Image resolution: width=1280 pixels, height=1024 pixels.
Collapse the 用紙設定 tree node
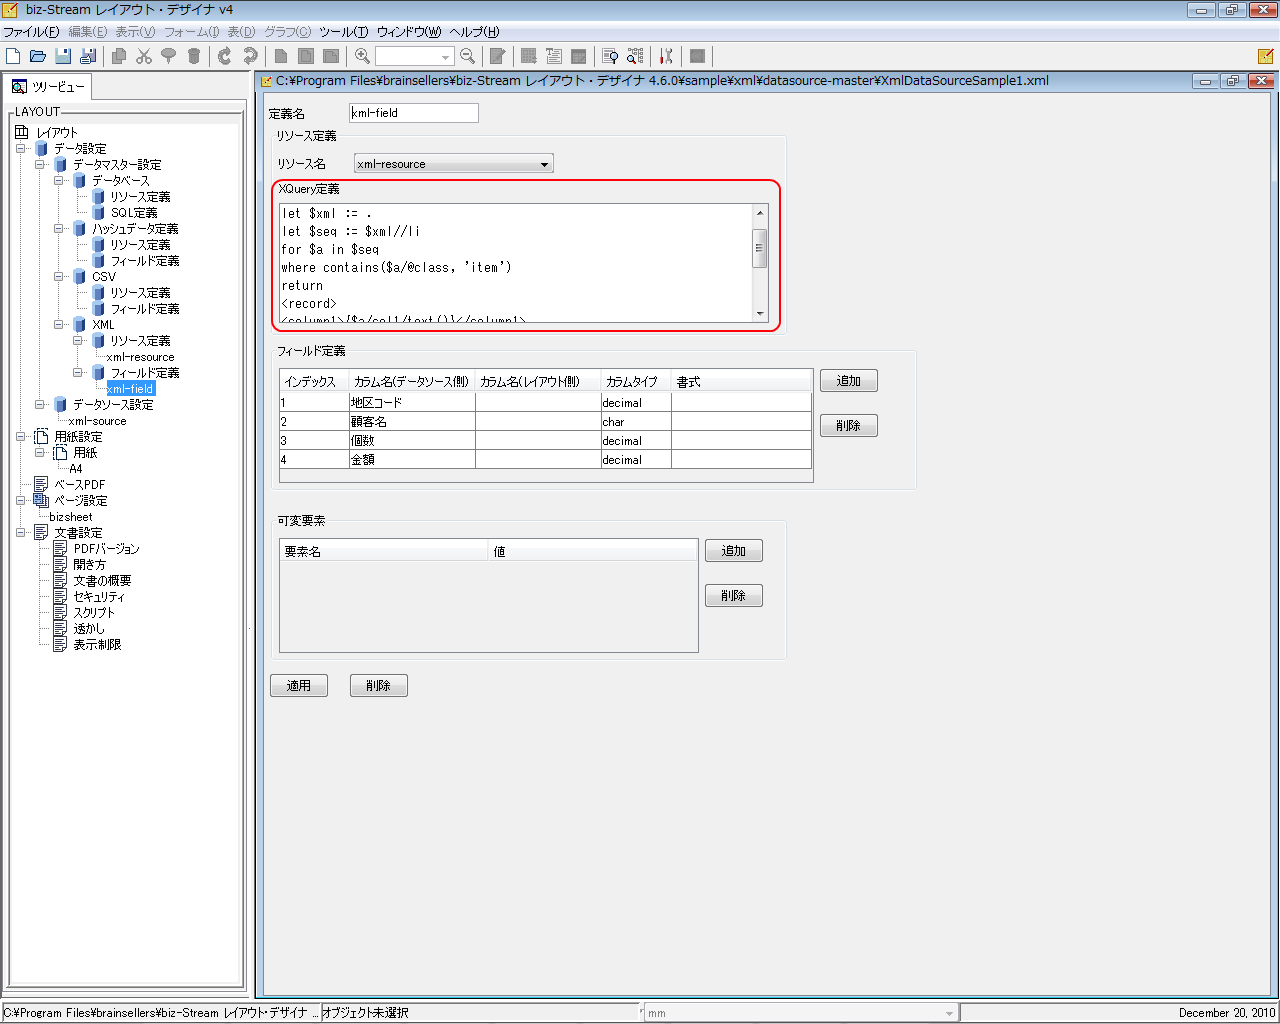(21, 436)
